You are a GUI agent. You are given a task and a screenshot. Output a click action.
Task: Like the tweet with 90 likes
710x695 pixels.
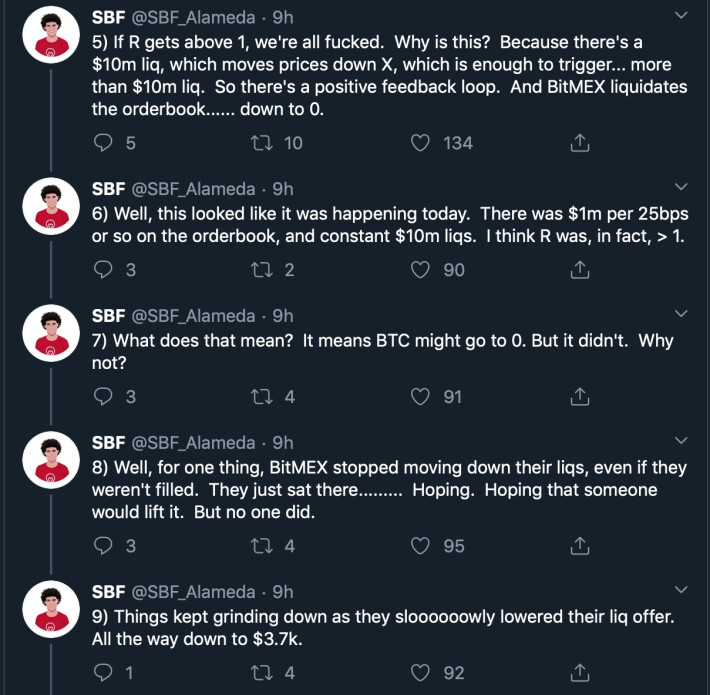click(x=420, y=269)
